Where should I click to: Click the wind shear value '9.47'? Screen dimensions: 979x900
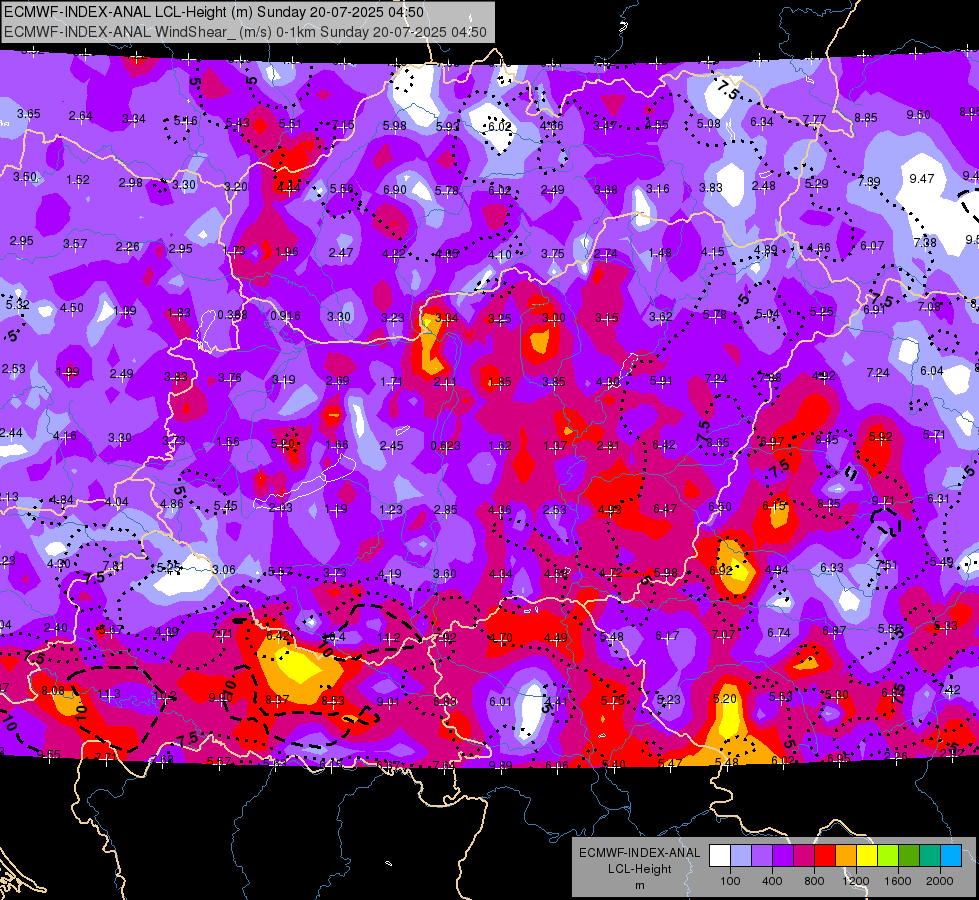click(x=922, y=179)
